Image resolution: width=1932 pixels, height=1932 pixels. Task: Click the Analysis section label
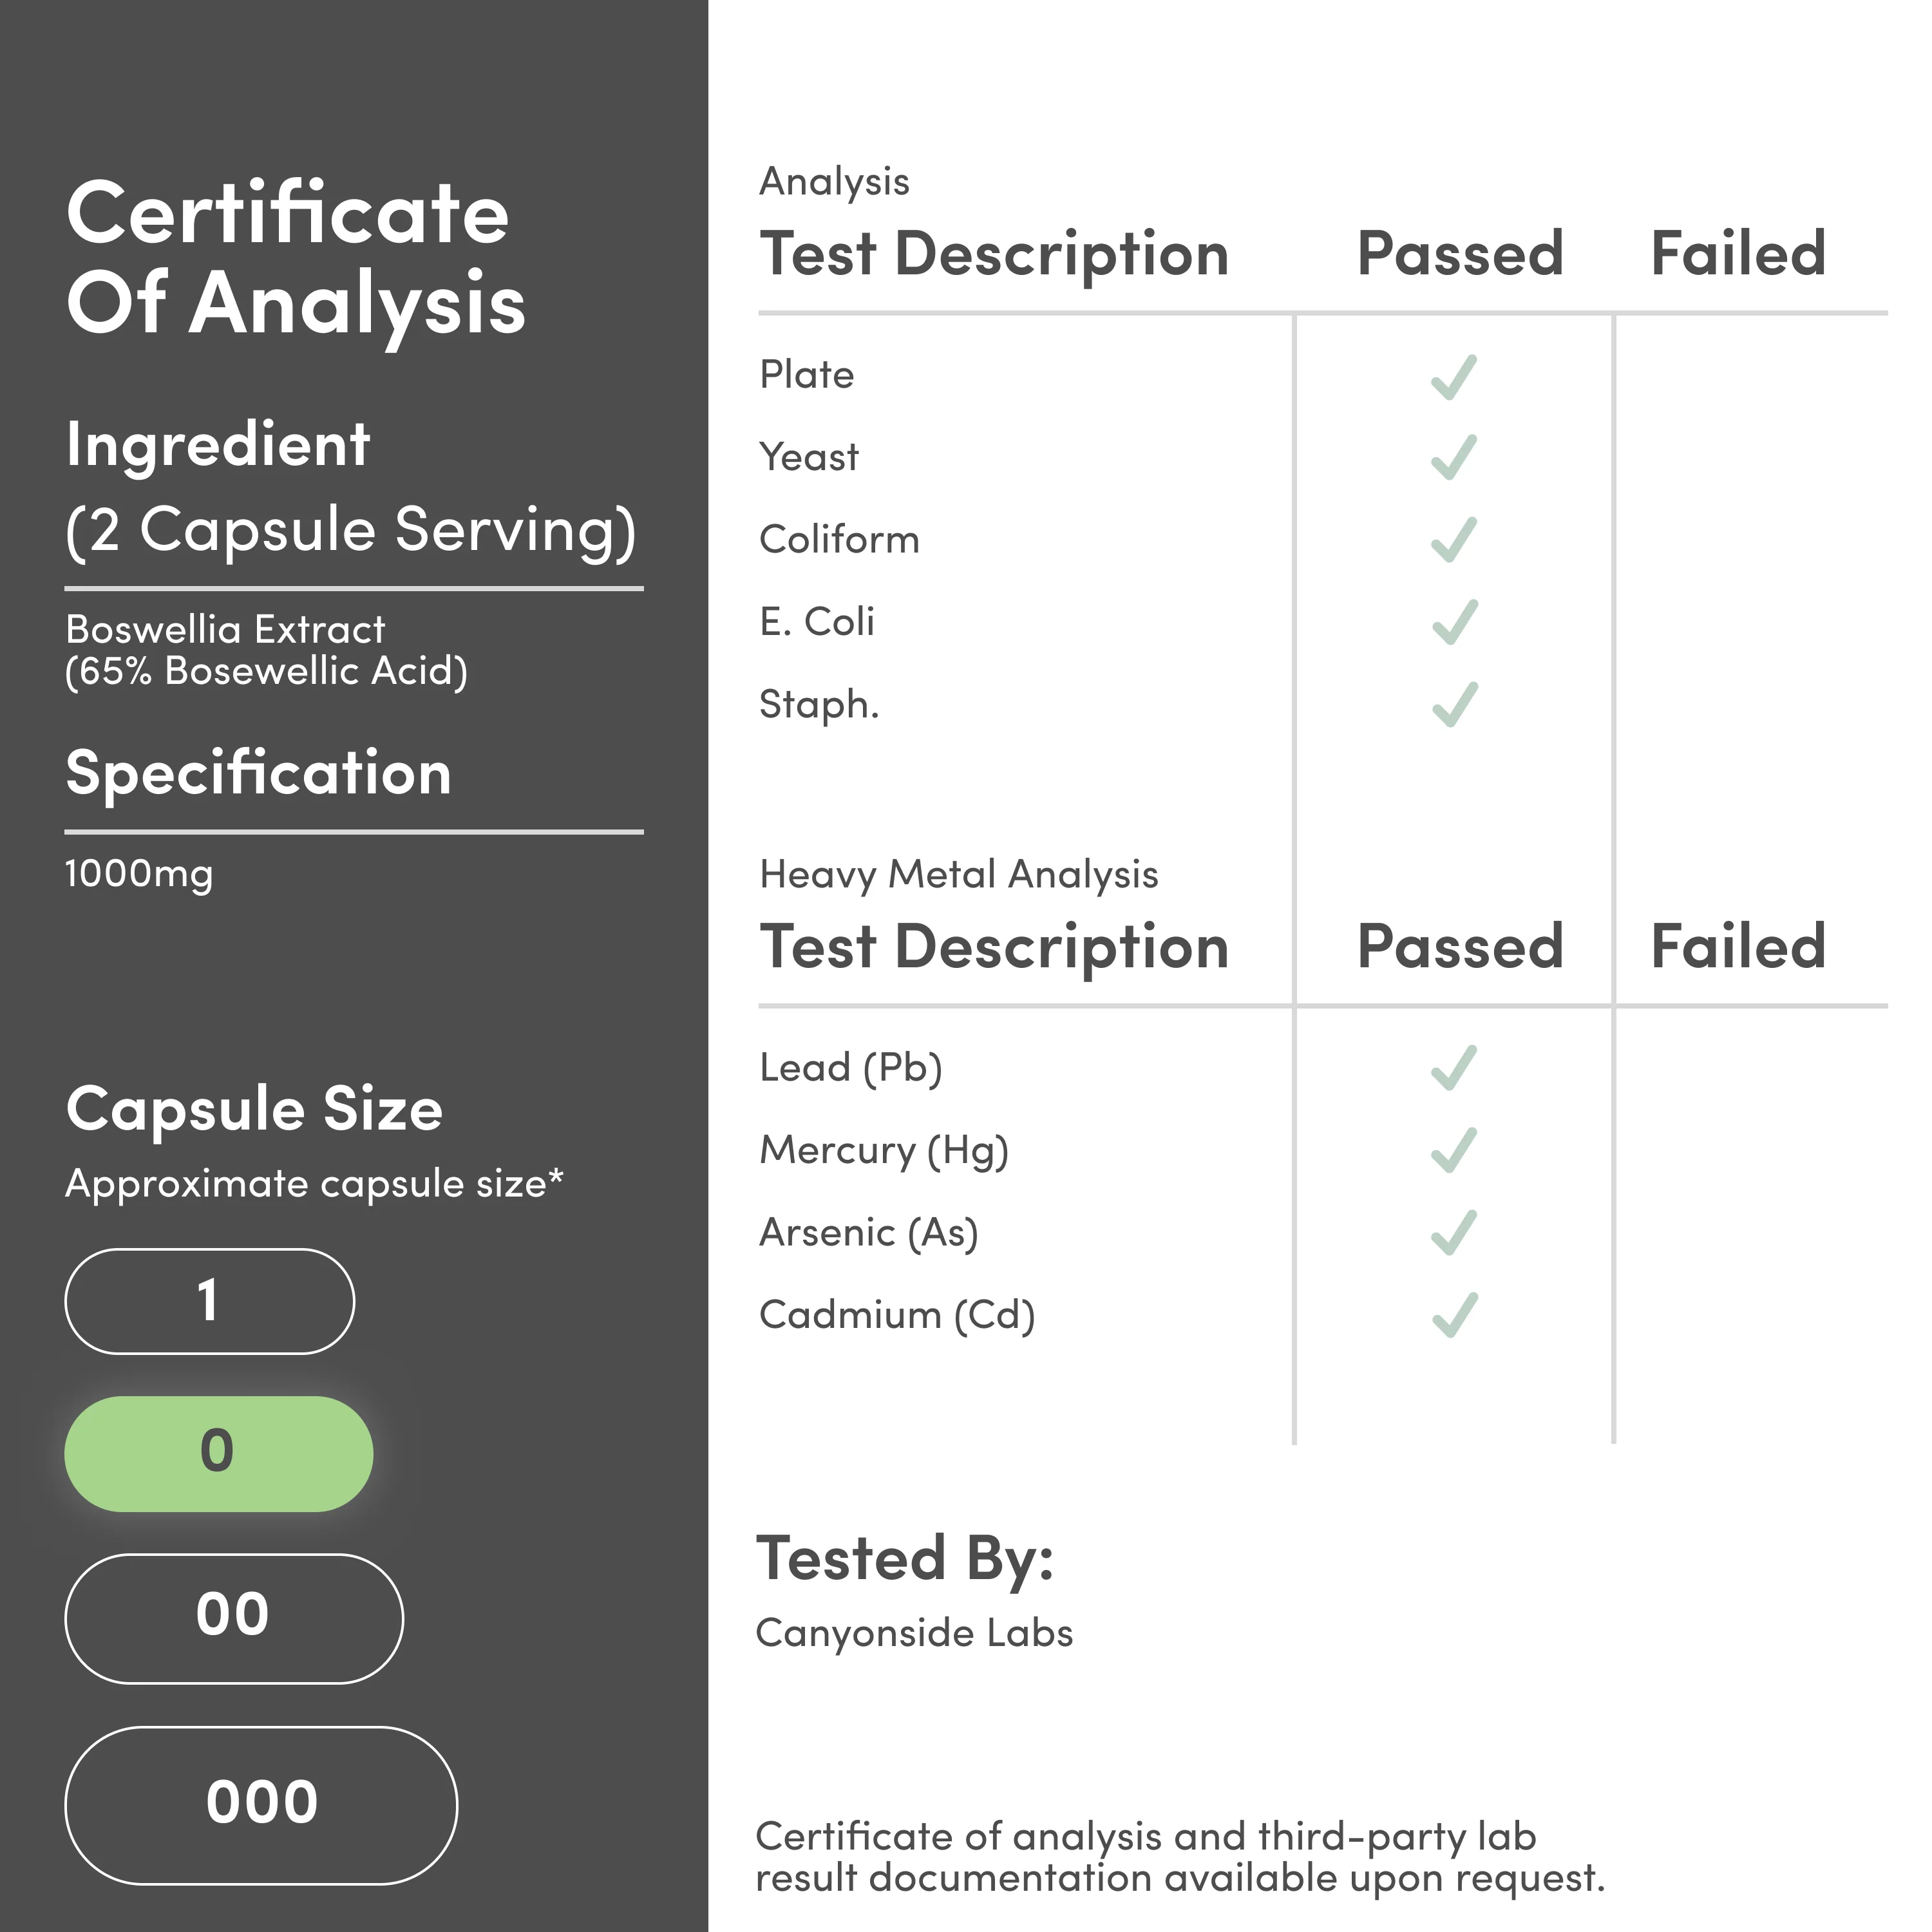(x=834, y=182)
